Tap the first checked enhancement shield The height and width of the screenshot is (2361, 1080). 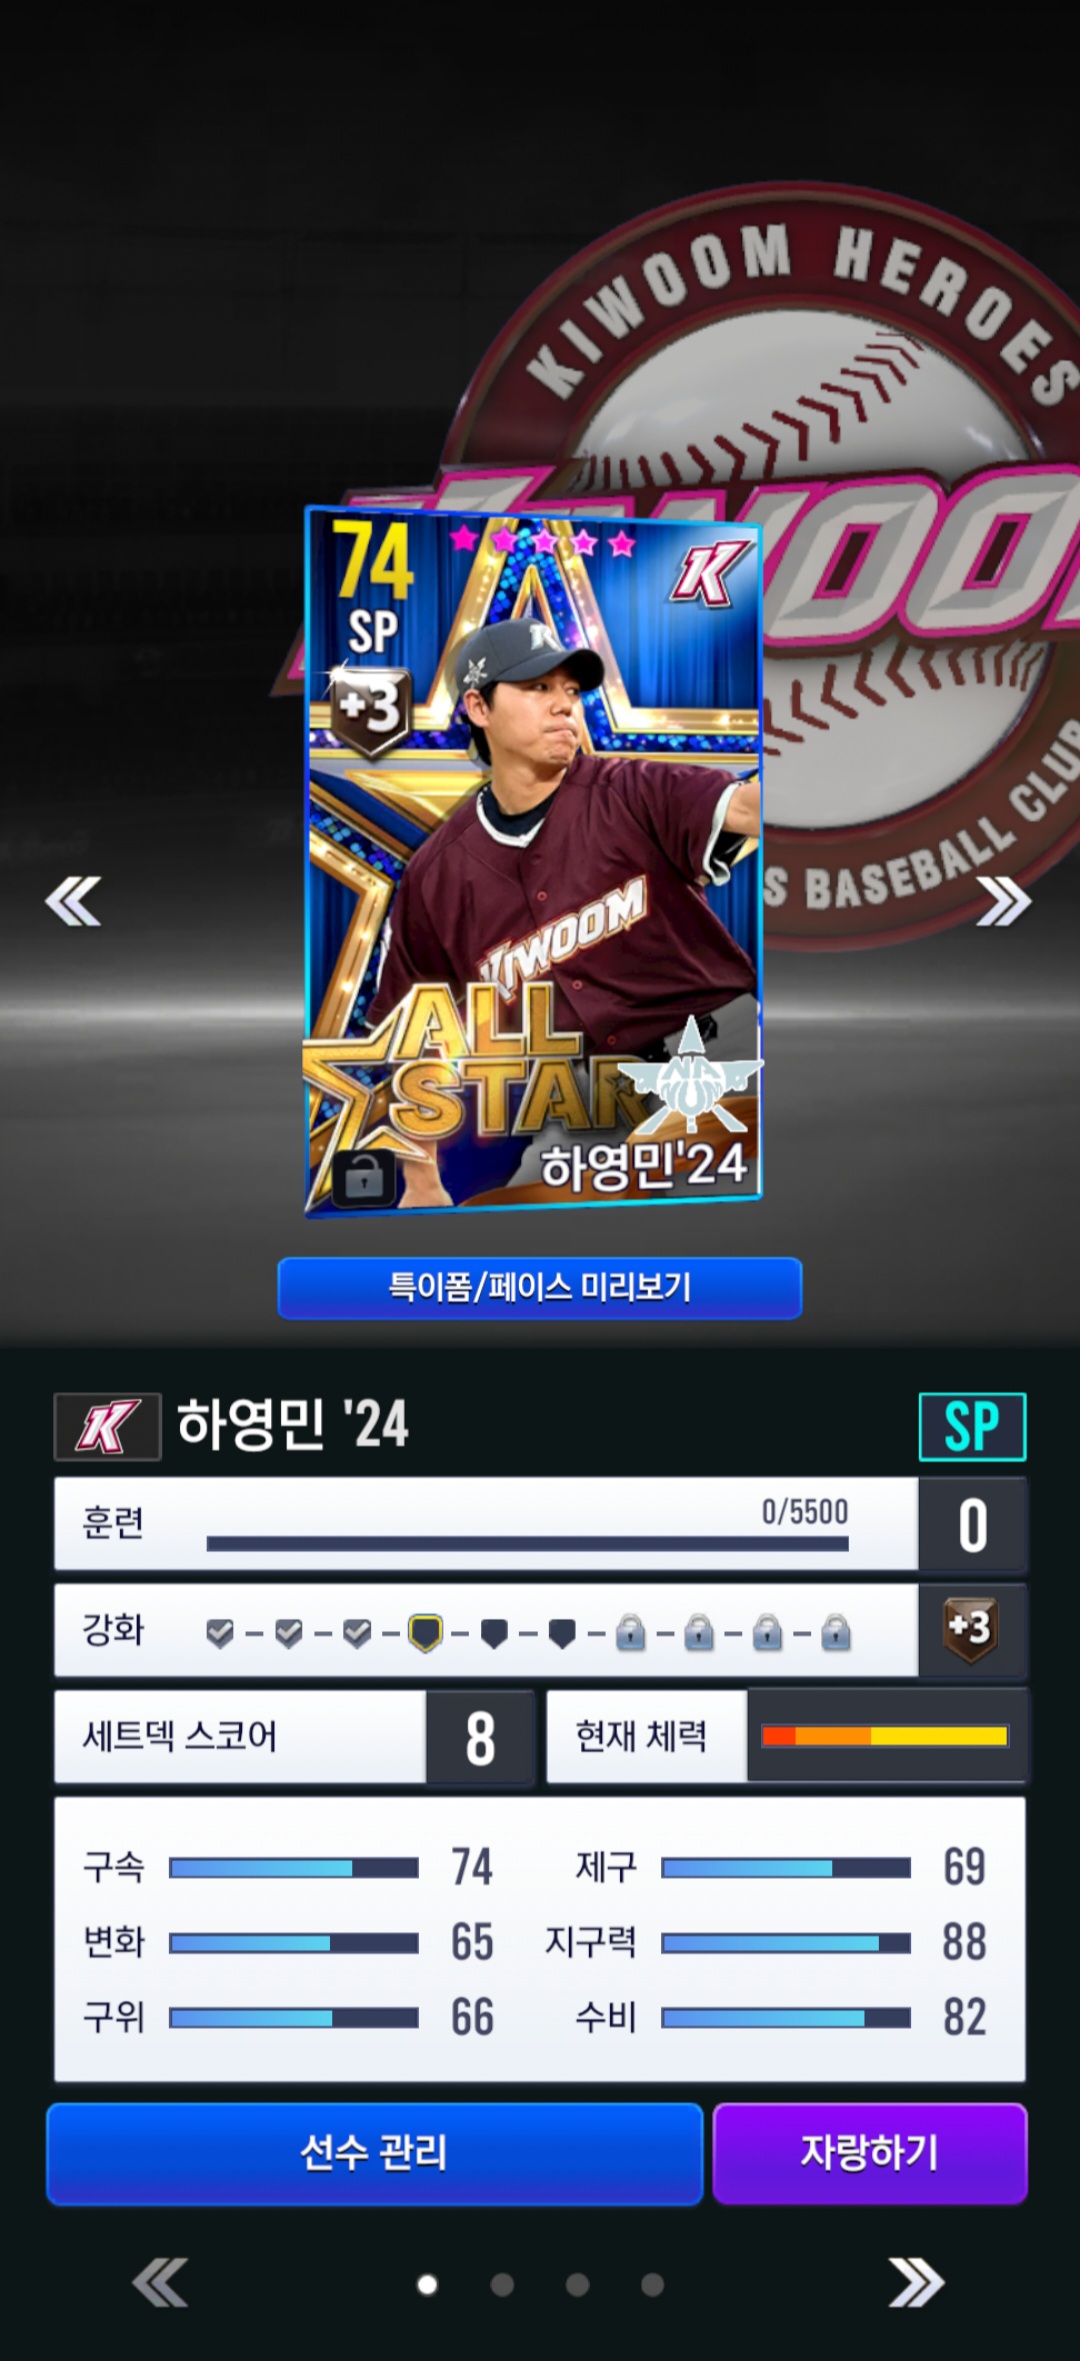tap(220, 1633)
